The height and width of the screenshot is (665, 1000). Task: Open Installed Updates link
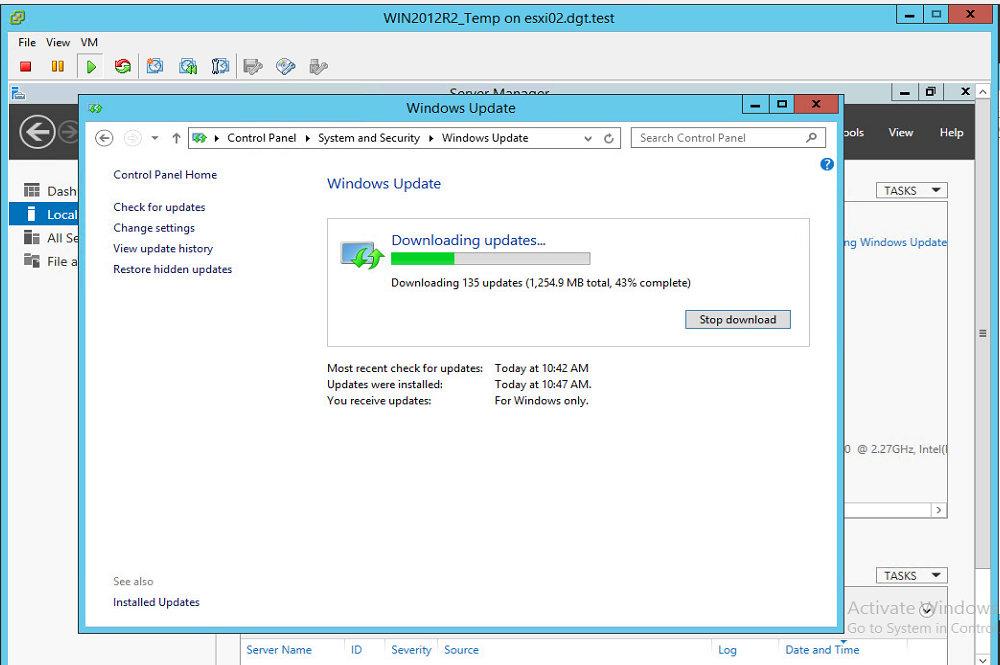(156, 602)
